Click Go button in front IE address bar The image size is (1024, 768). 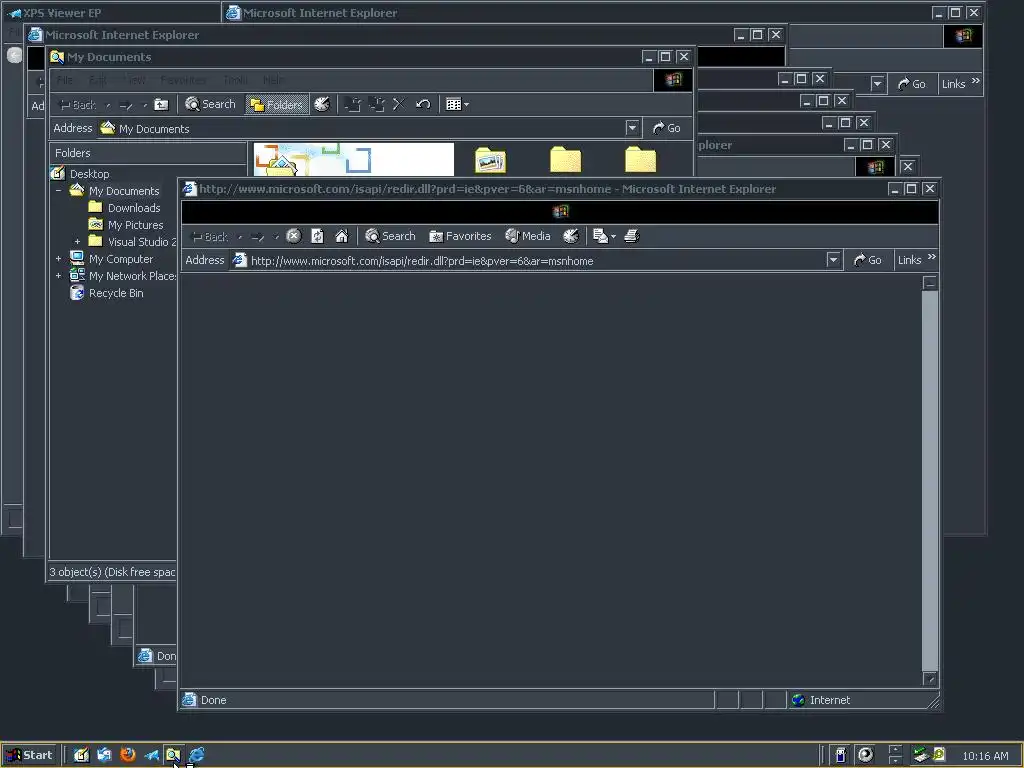coord(867,260)
